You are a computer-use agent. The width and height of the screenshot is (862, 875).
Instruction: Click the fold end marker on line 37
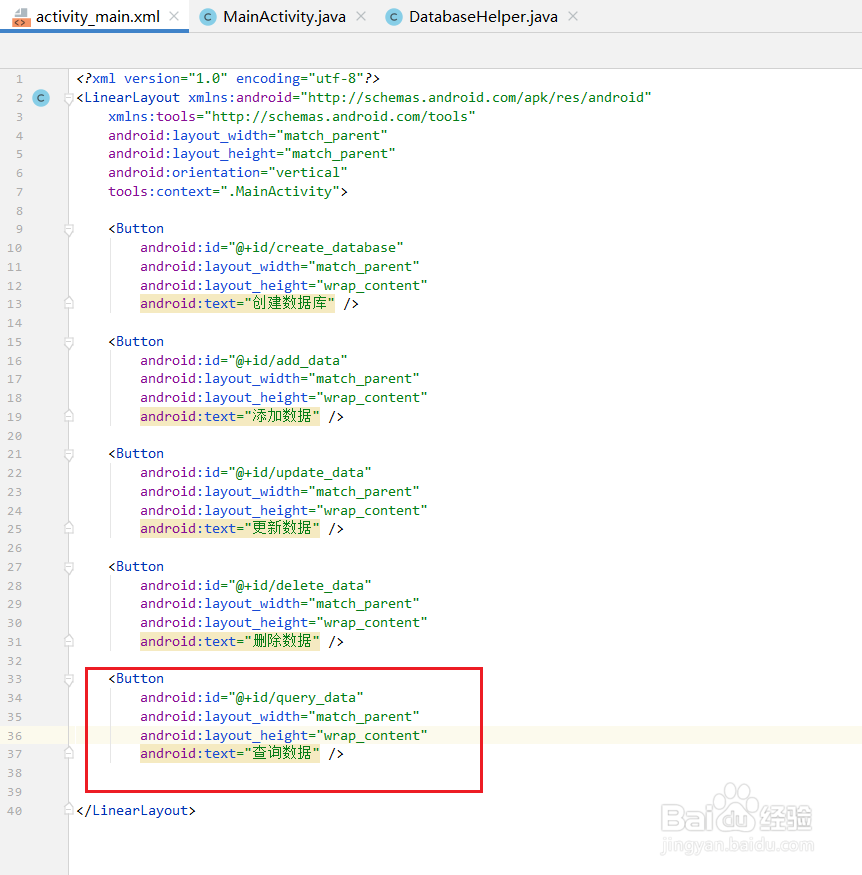[69, 753]
